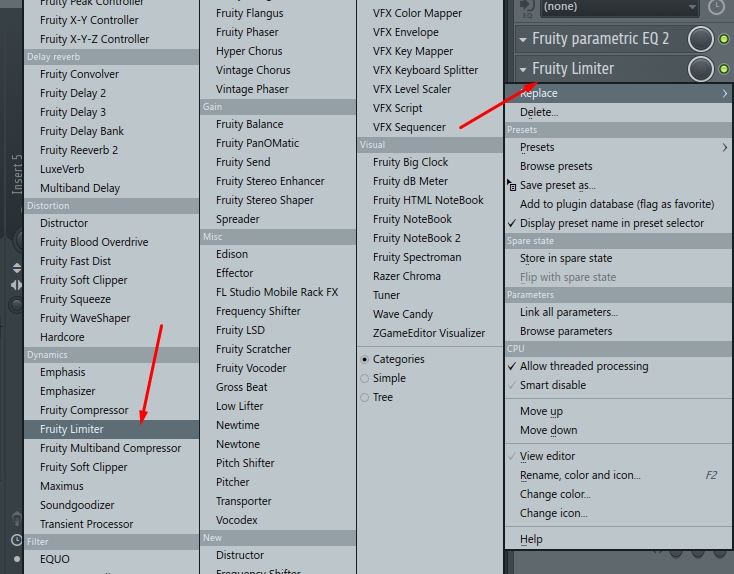Open the (none) input dropdown
The height and width of the screenshot is (574, 734).
[x=619, y=7]
